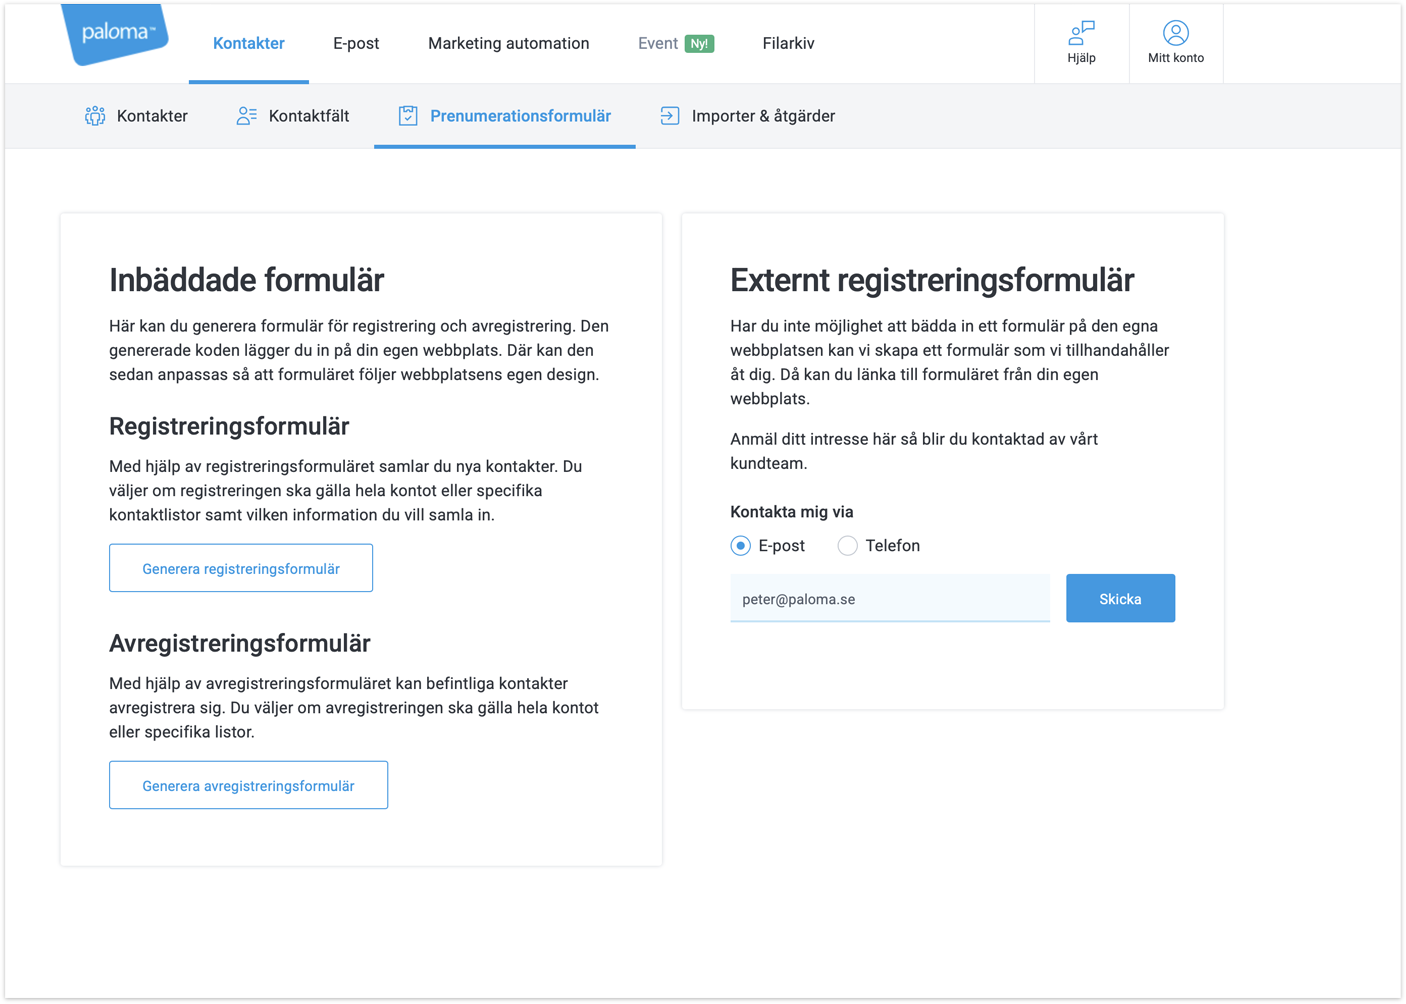Click the green Ny! badge
Screen dimensions: 1406x1004
pos(699,44)
